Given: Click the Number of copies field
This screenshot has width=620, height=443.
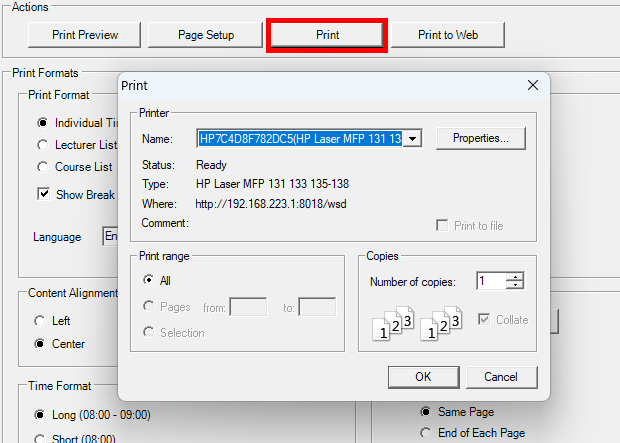Looking at the screenshot, I should point(491,281).
